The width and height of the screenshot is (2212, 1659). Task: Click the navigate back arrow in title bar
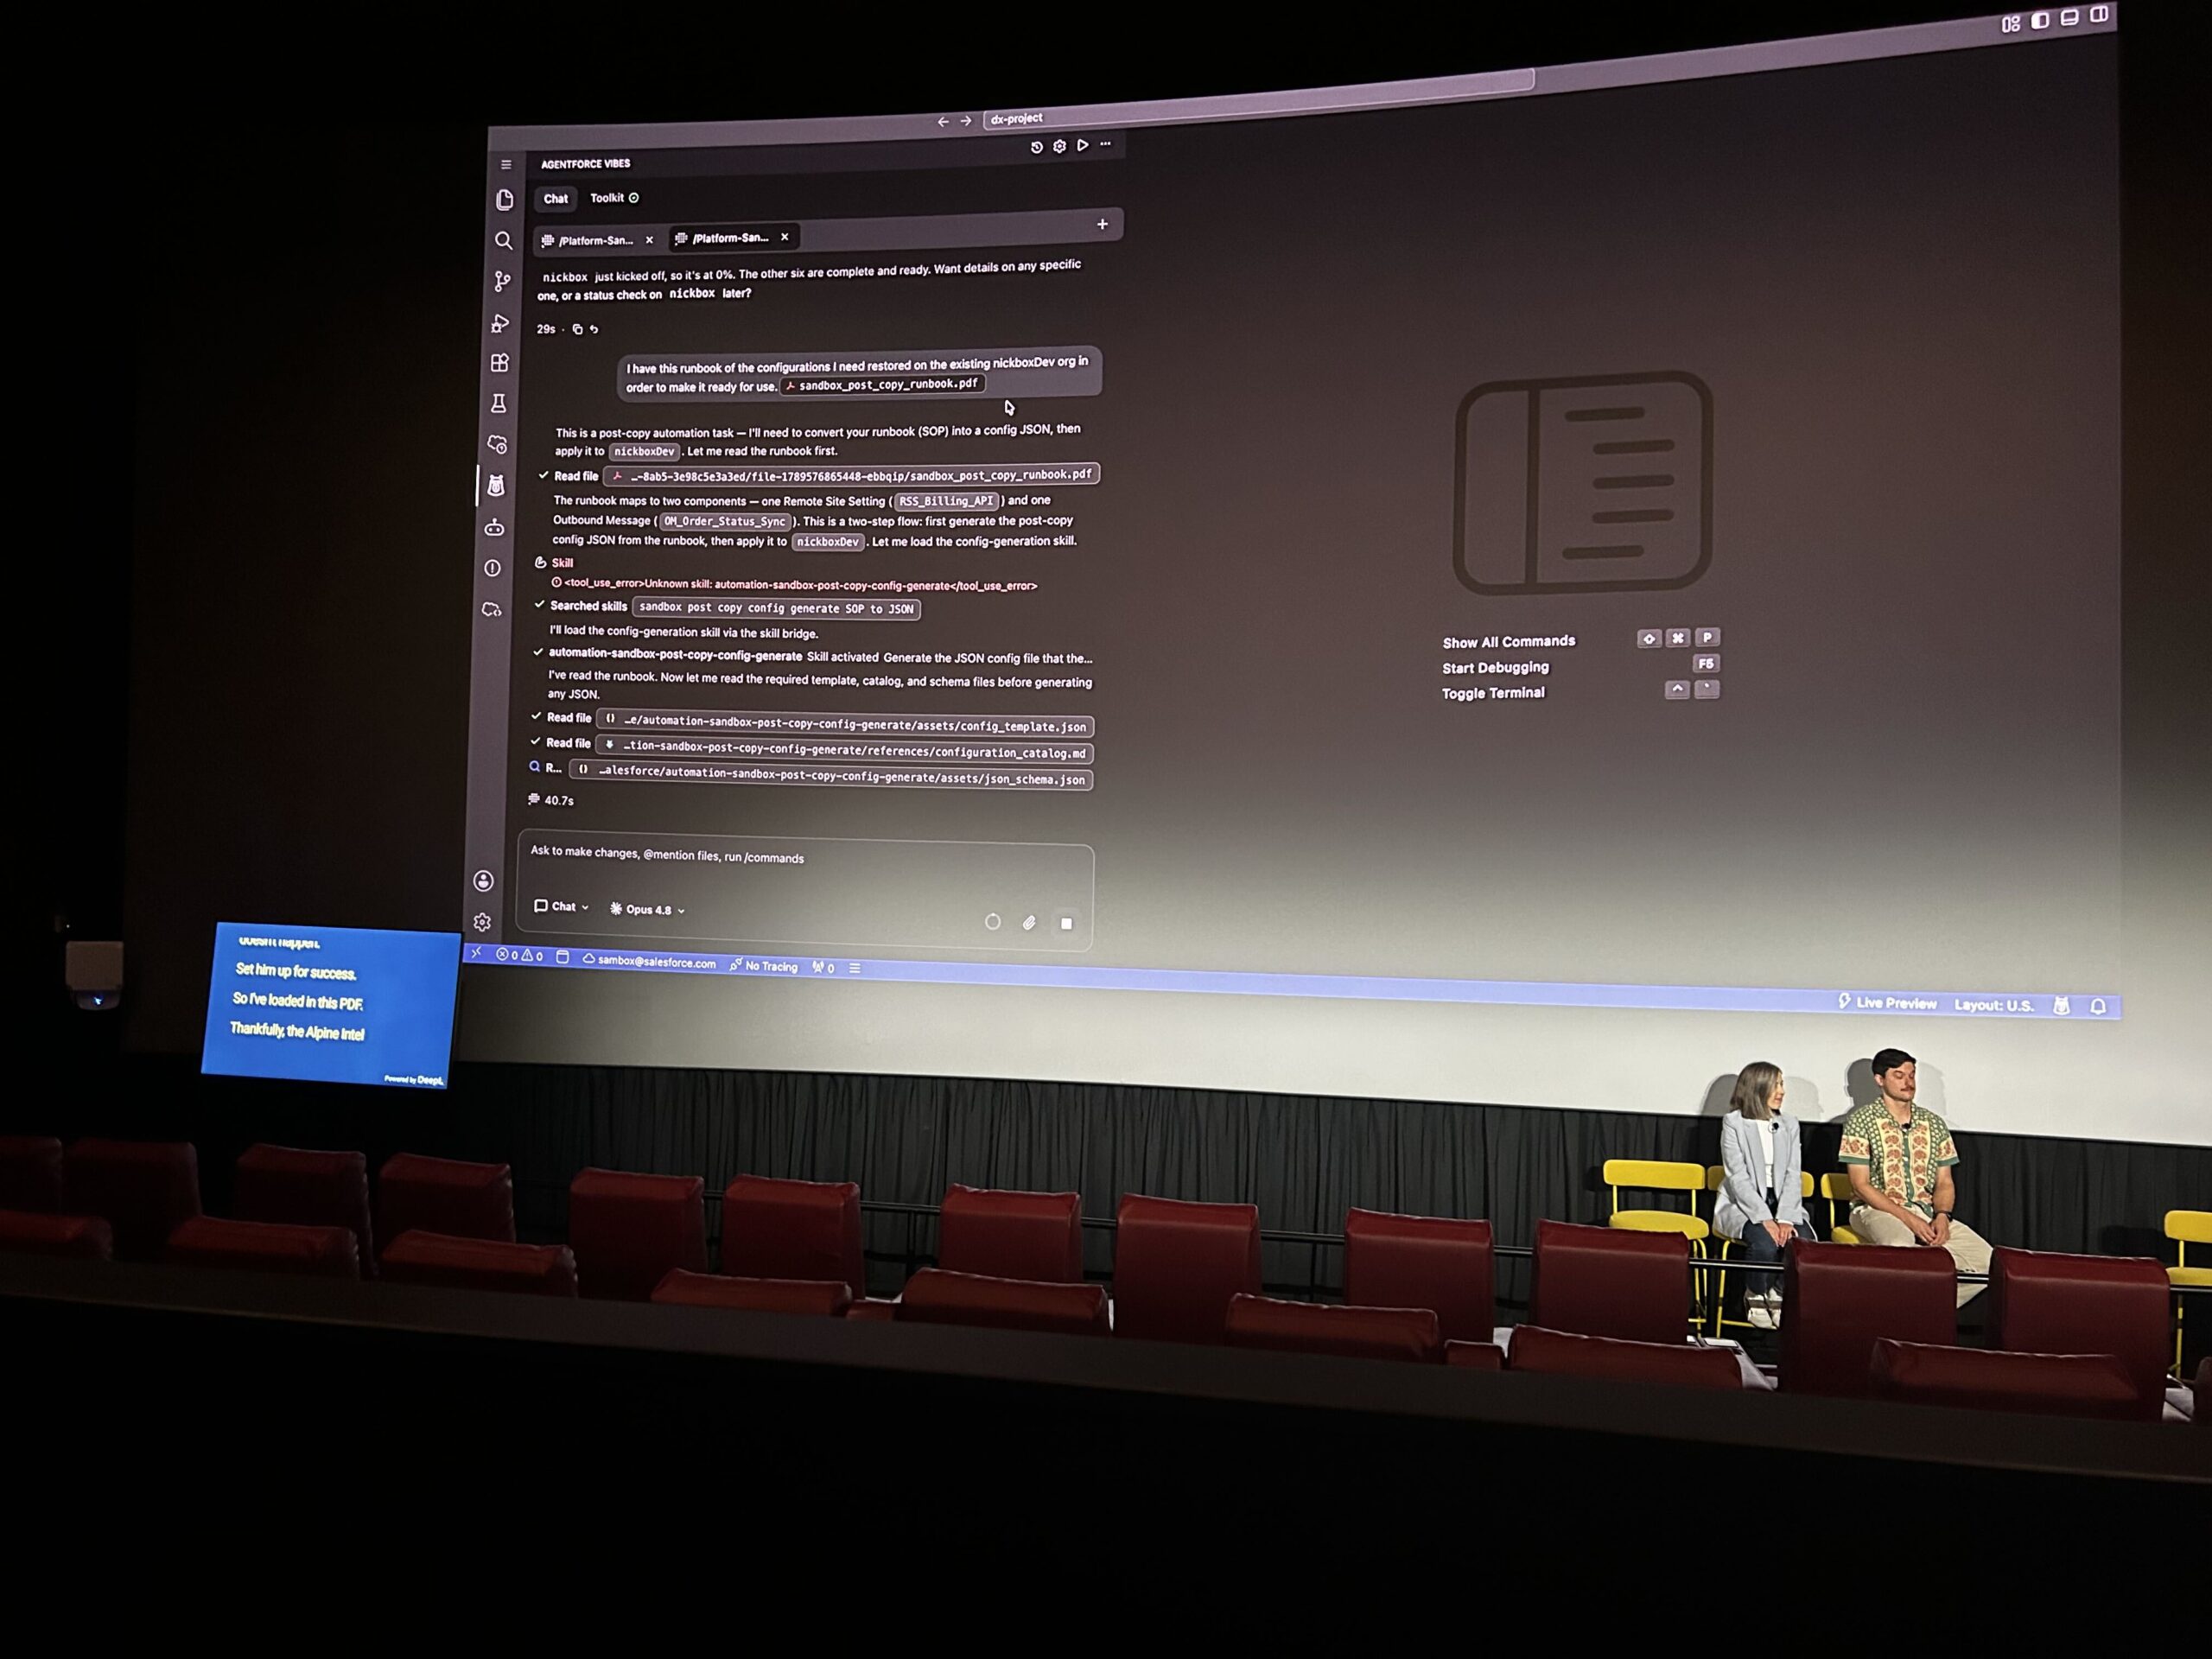(943, 122)
